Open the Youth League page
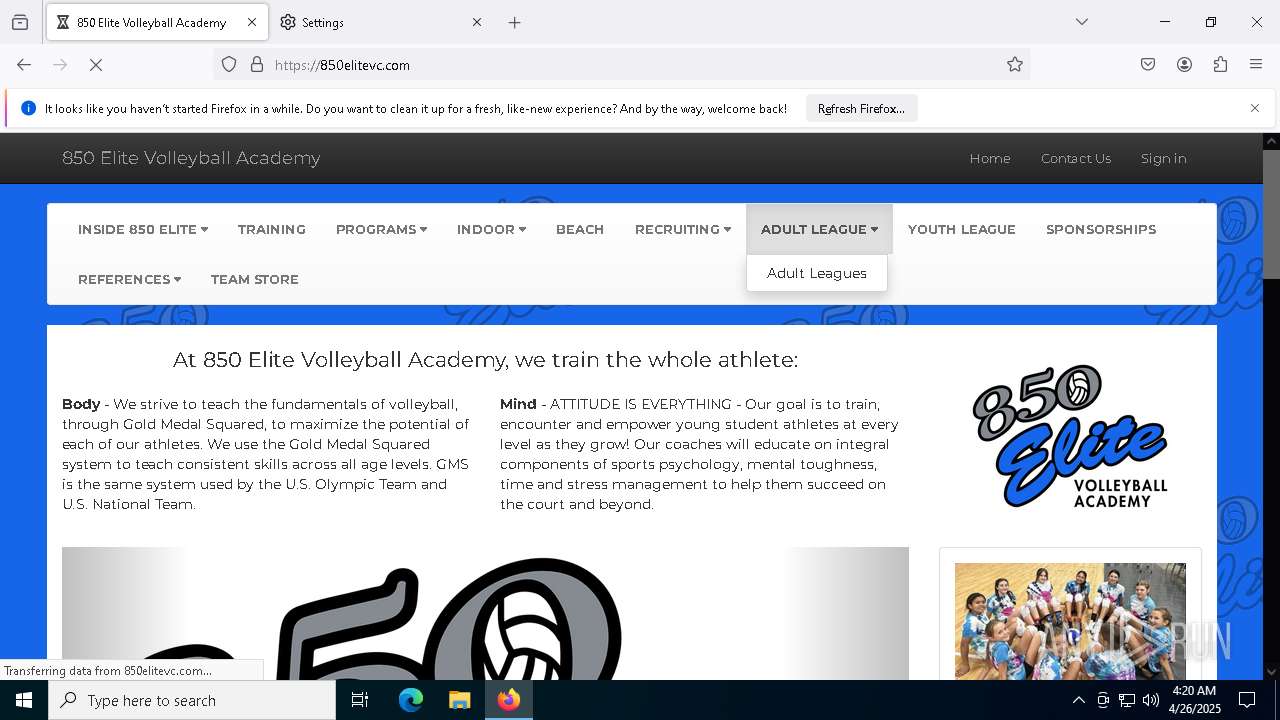This screenshot has height=720, width=1280. (962, 229)
